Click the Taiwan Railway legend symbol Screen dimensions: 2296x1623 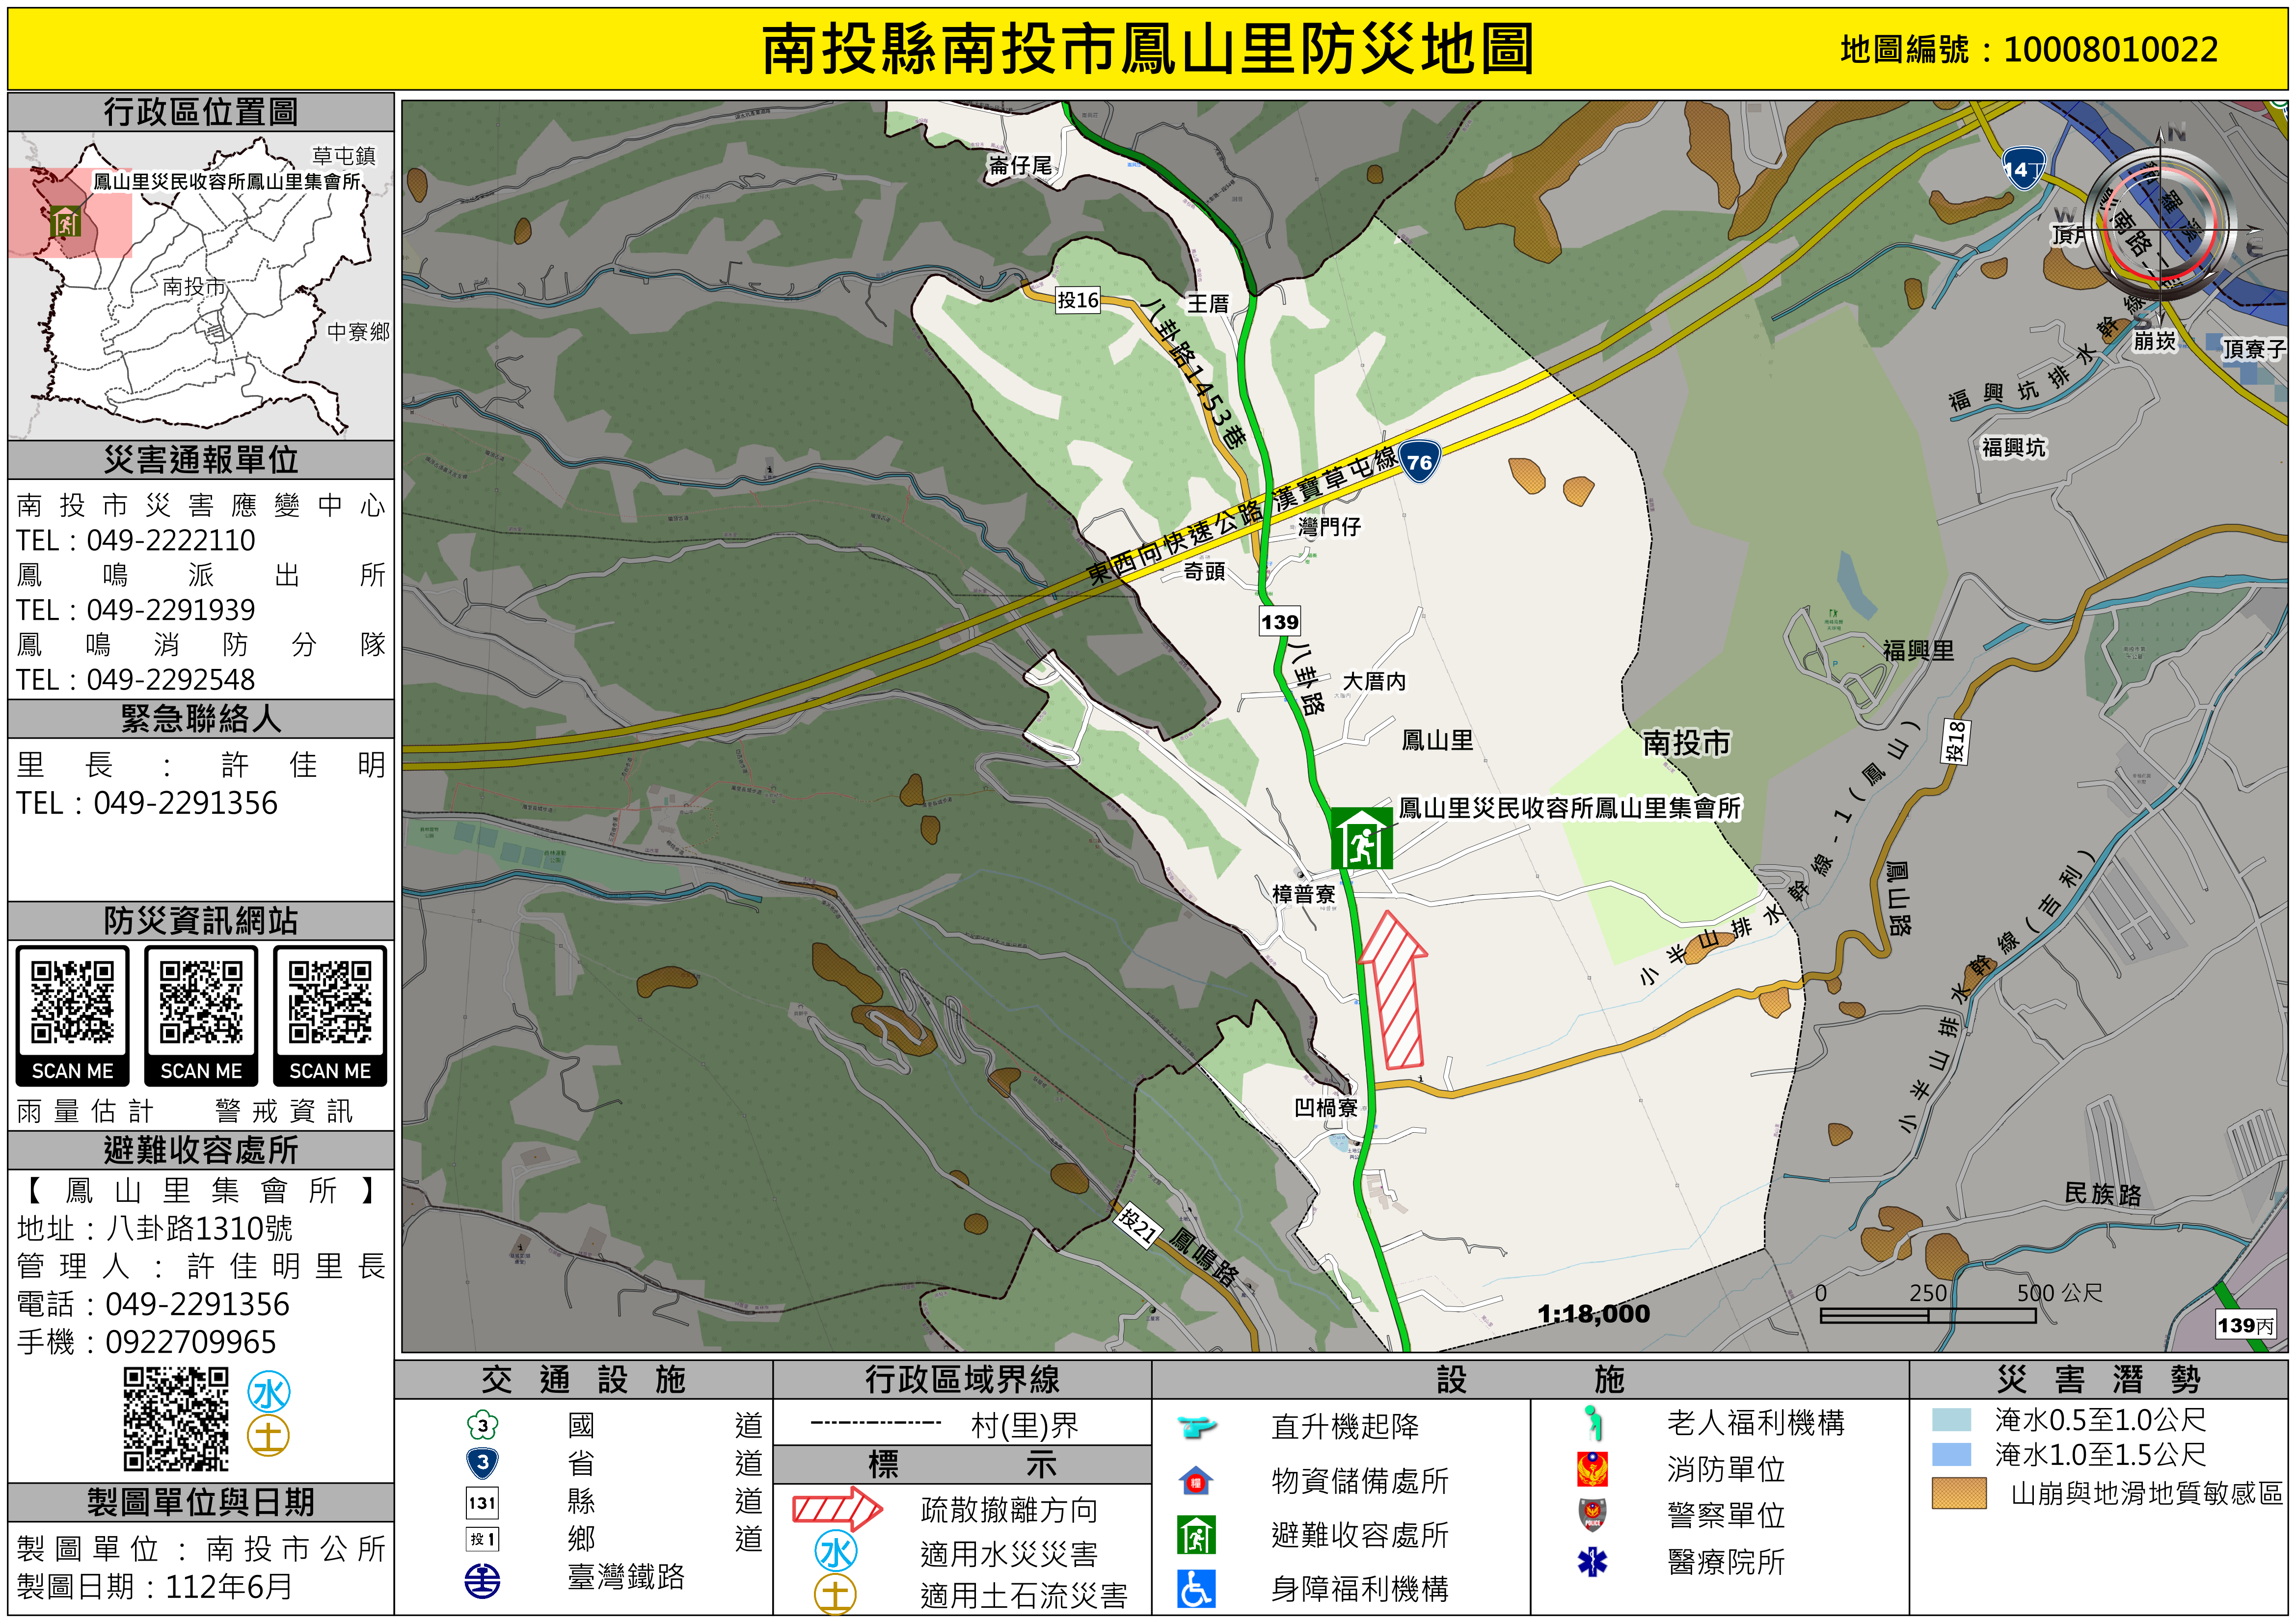(483, 1581)
